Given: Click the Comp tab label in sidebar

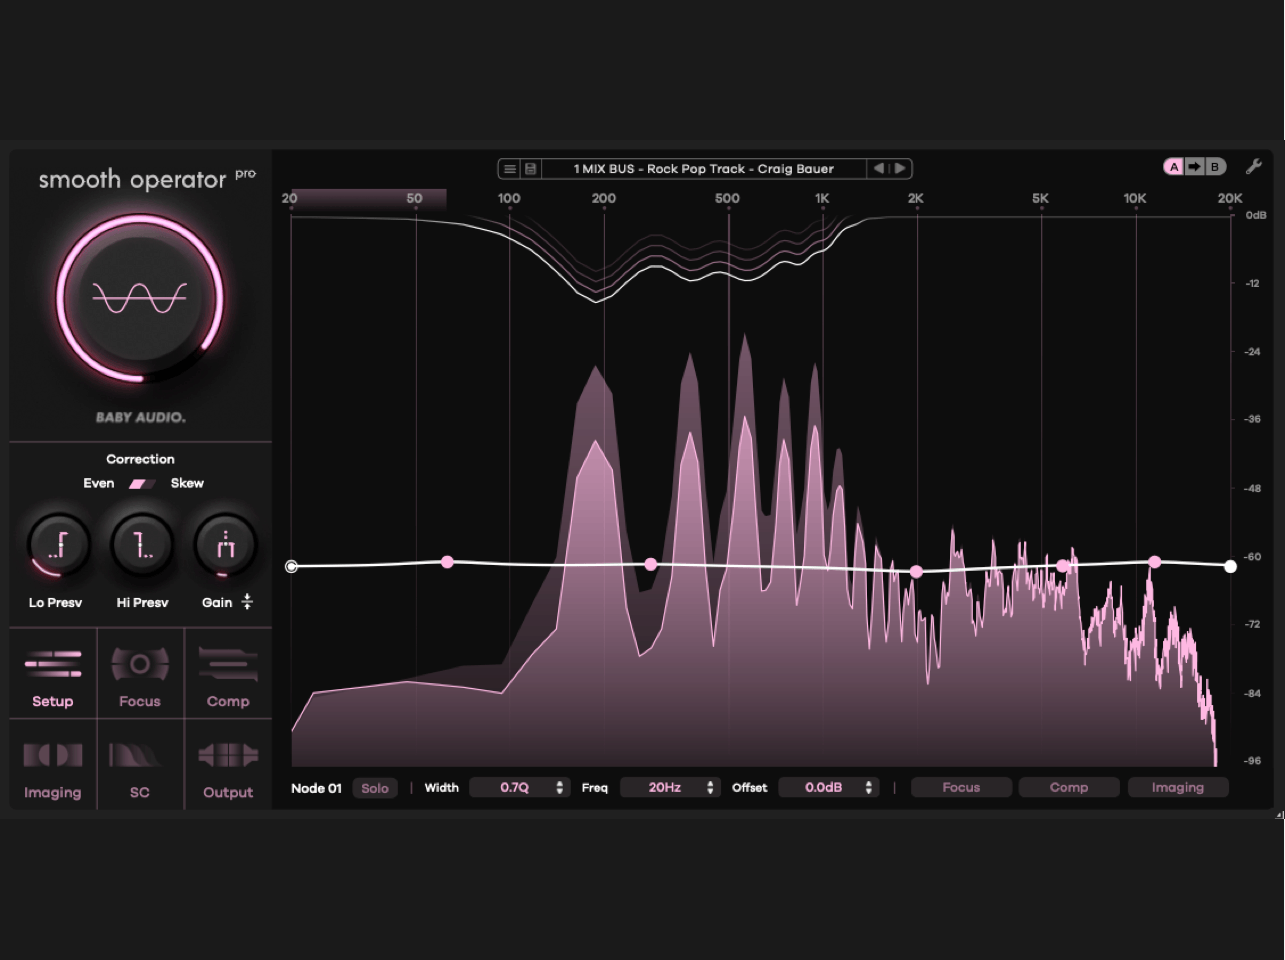Looking at the screenshot, I should click(x=228, y=702).
